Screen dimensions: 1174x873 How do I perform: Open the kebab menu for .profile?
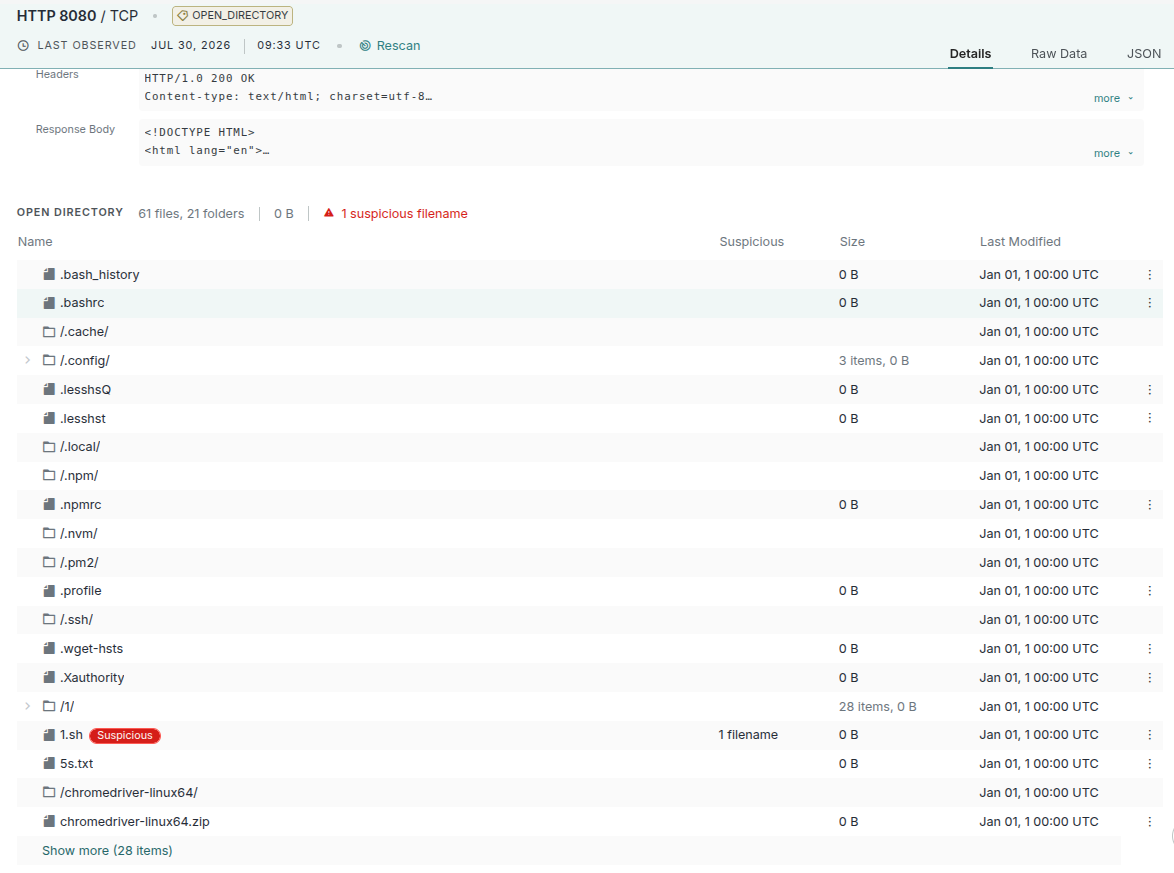[x=1149, y=591]
